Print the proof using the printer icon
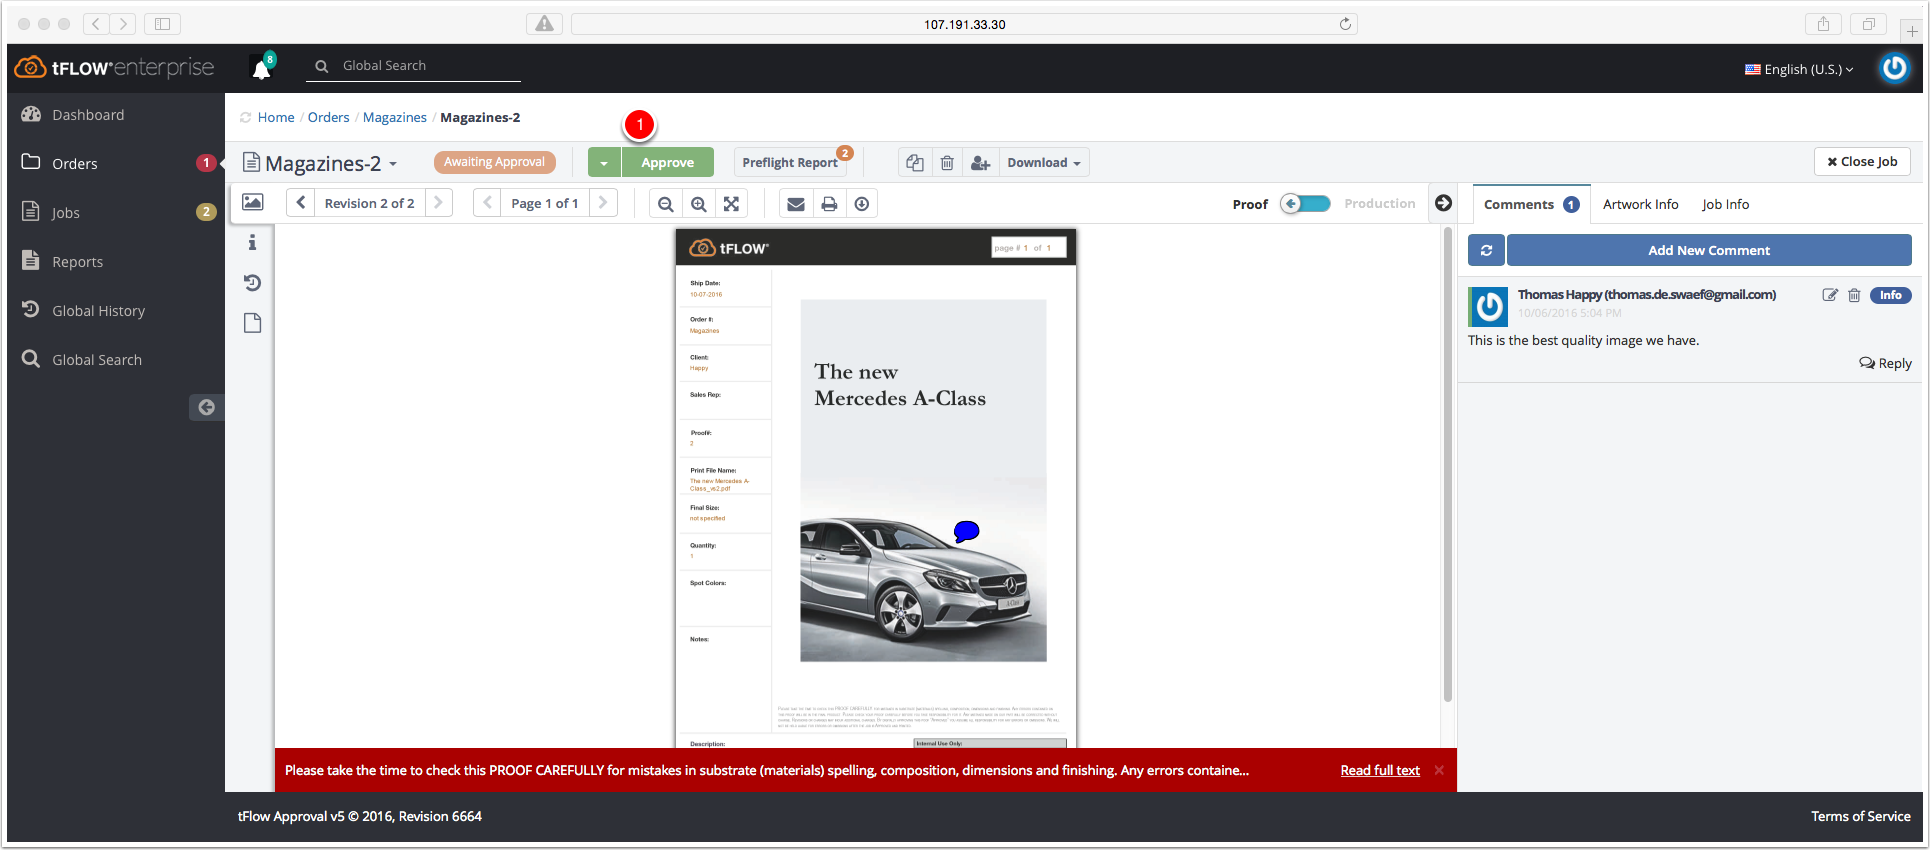Screen dimensions: 1930x850 pos(829,204)
